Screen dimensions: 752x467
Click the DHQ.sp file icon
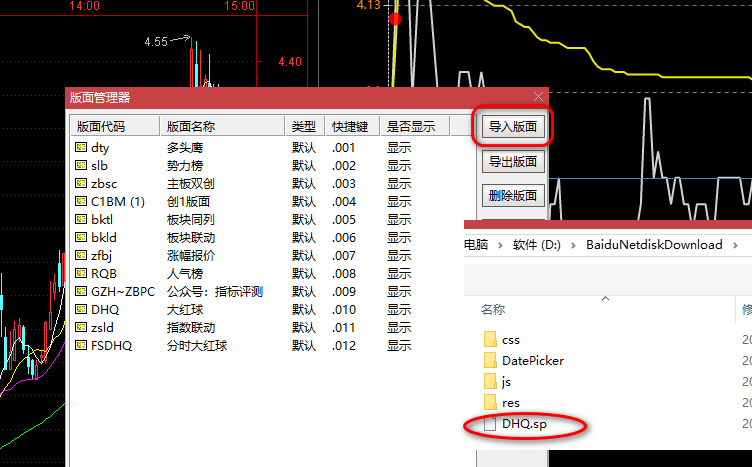pos(490,423)
